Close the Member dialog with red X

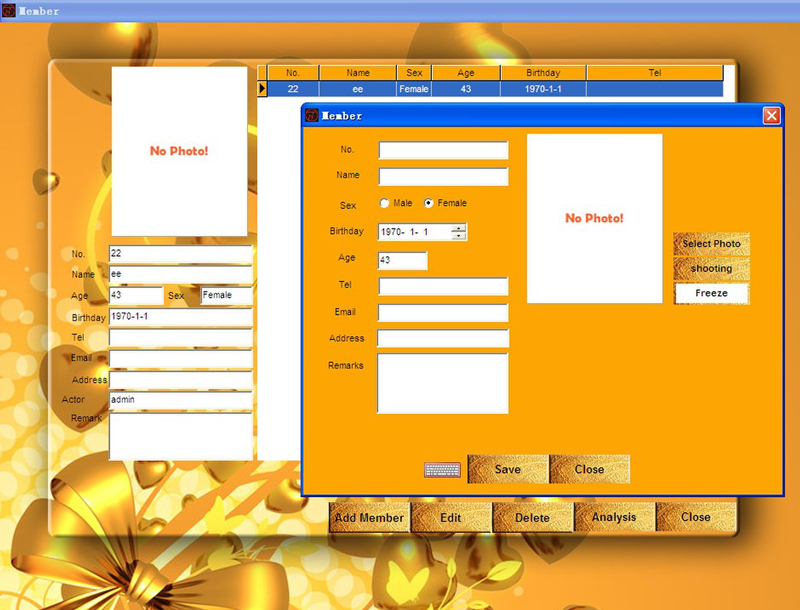(771, 116)
